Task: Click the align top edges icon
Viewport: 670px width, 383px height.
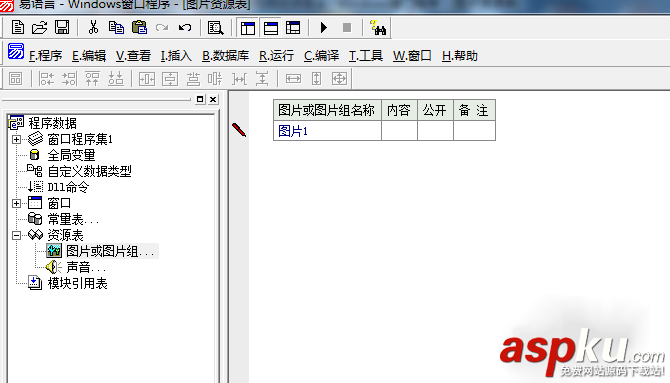Action: [x=92, y=79]
